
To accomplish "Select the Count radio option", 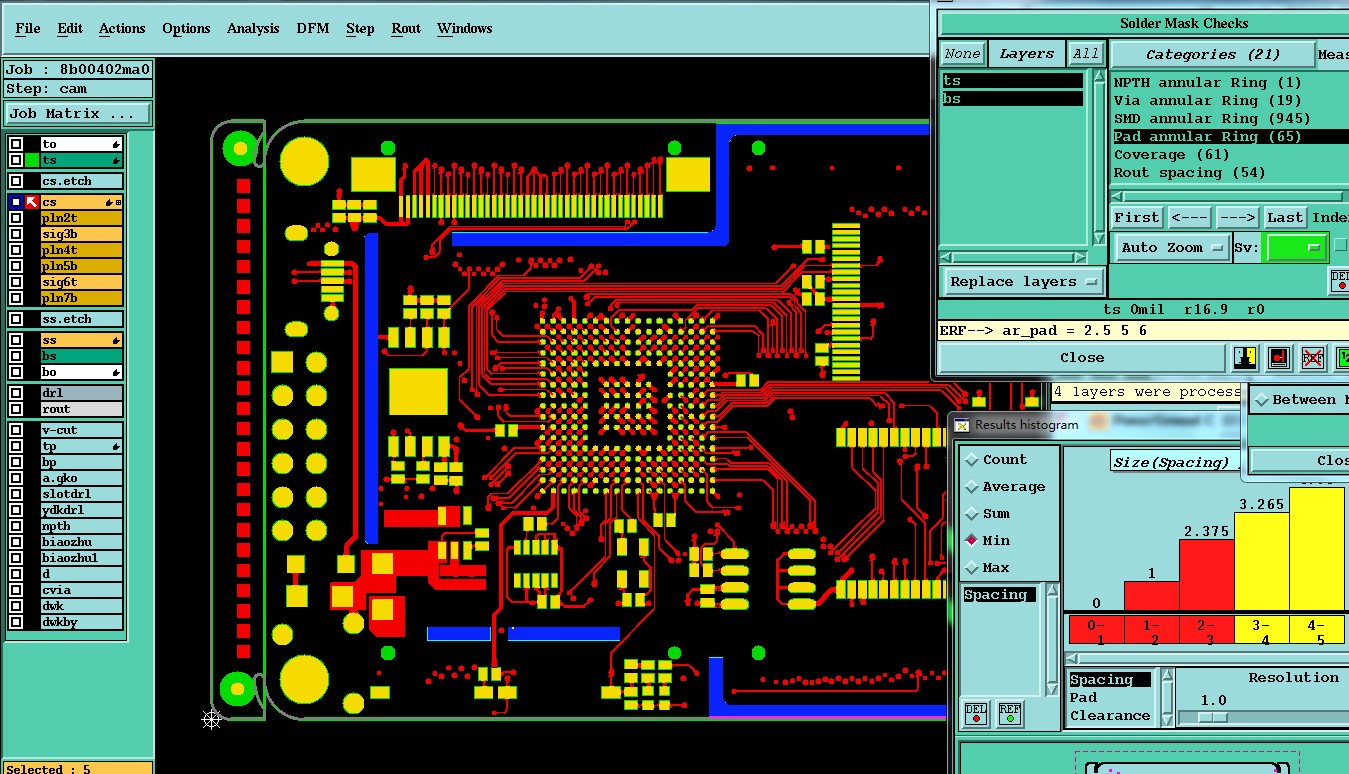I will (x=972, y=460).
